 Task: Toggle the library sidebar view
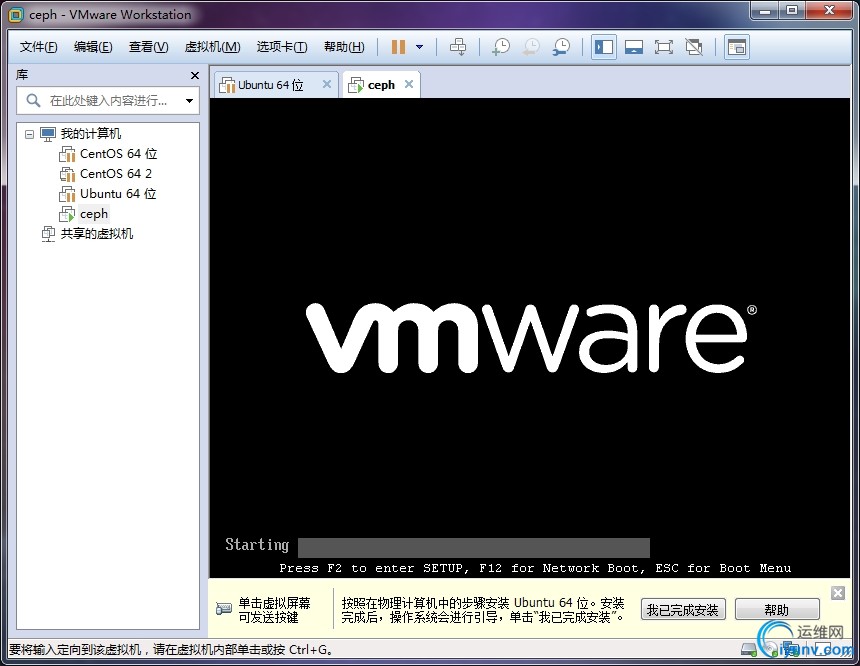(603, 47)
